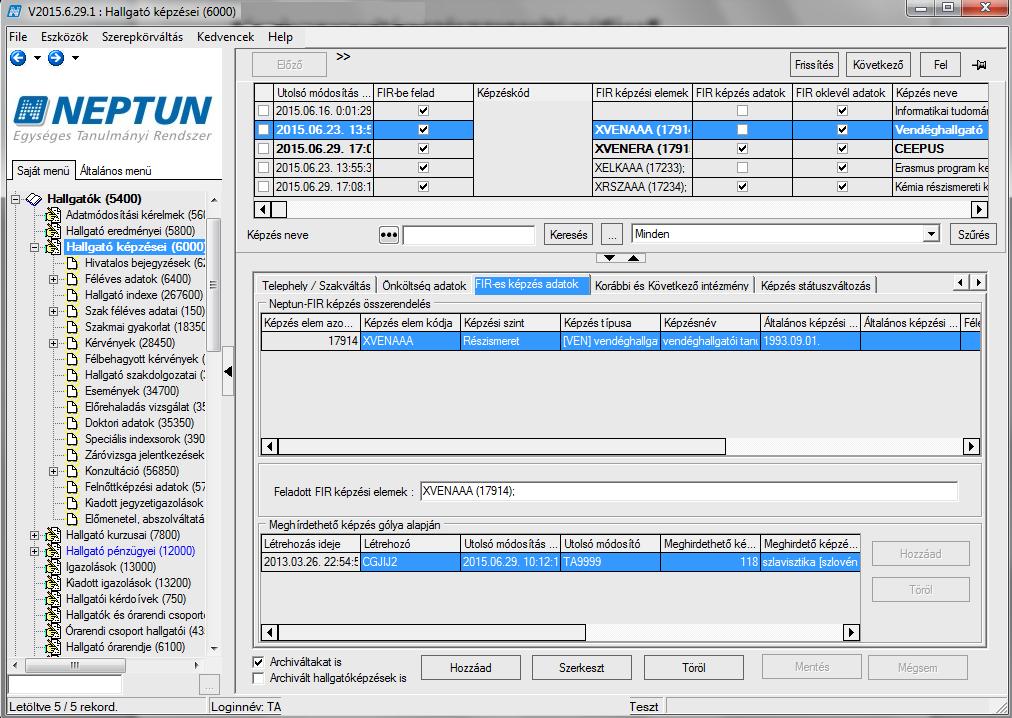
Task: Click the Eseményeк (34700) page icon
Action: pos(72,391)
